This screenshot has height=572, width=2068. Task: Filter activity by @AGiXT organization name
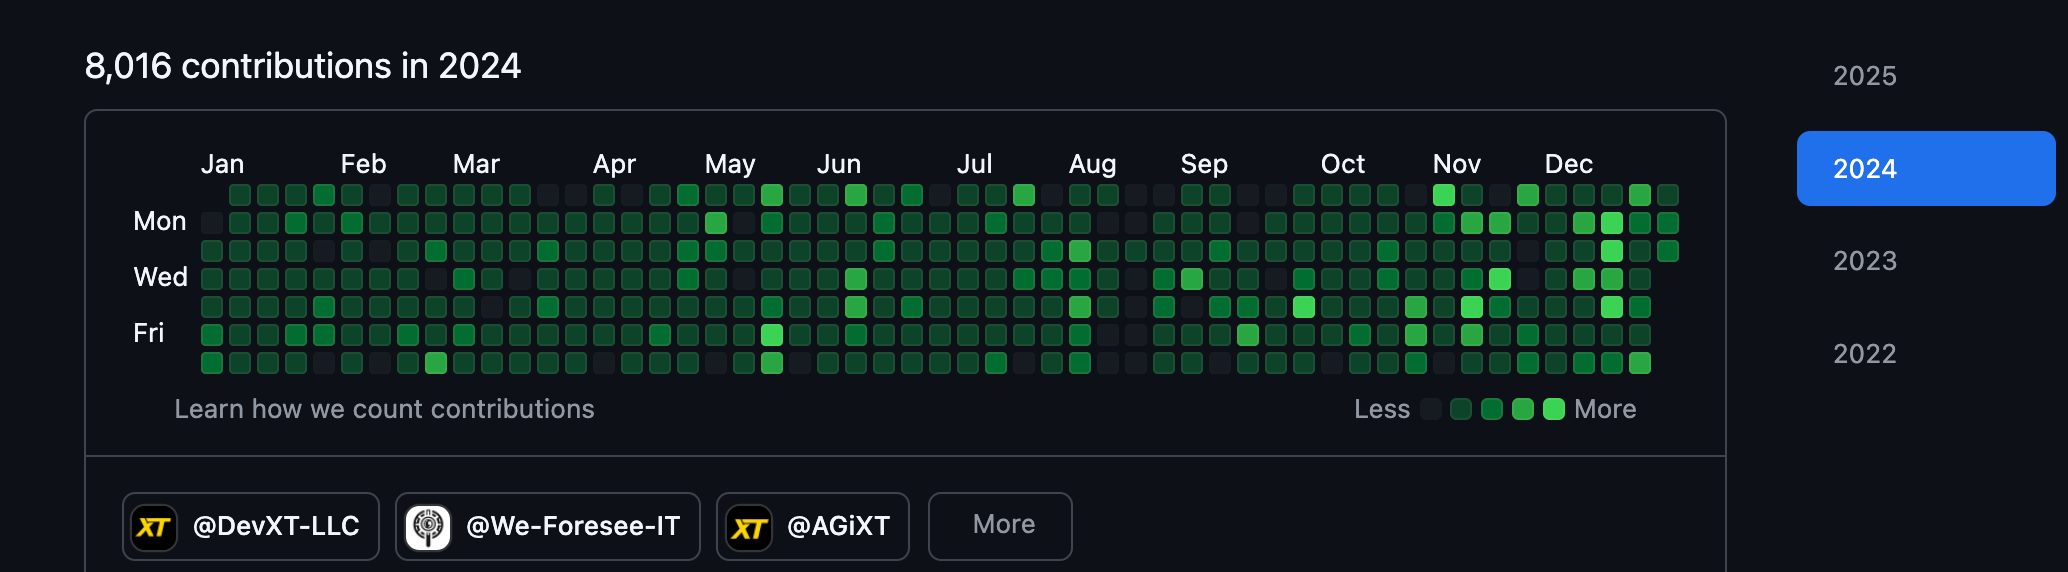pos(838,526)
